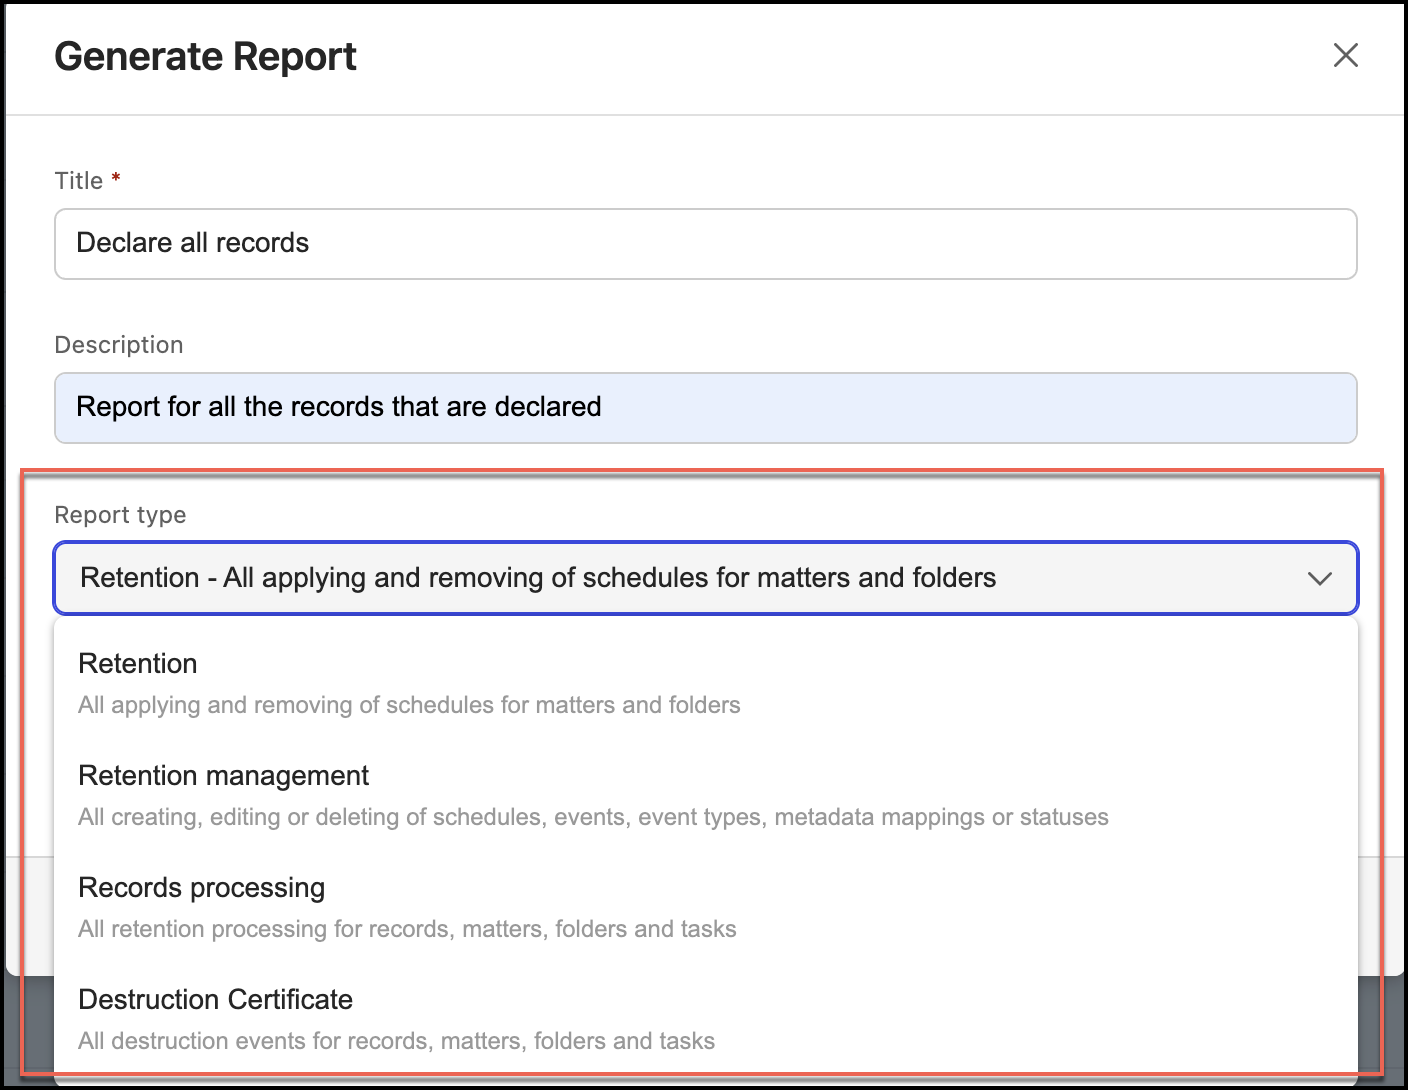Click the Title input field
1408x1090 pixels.
[x=705, y=243]
